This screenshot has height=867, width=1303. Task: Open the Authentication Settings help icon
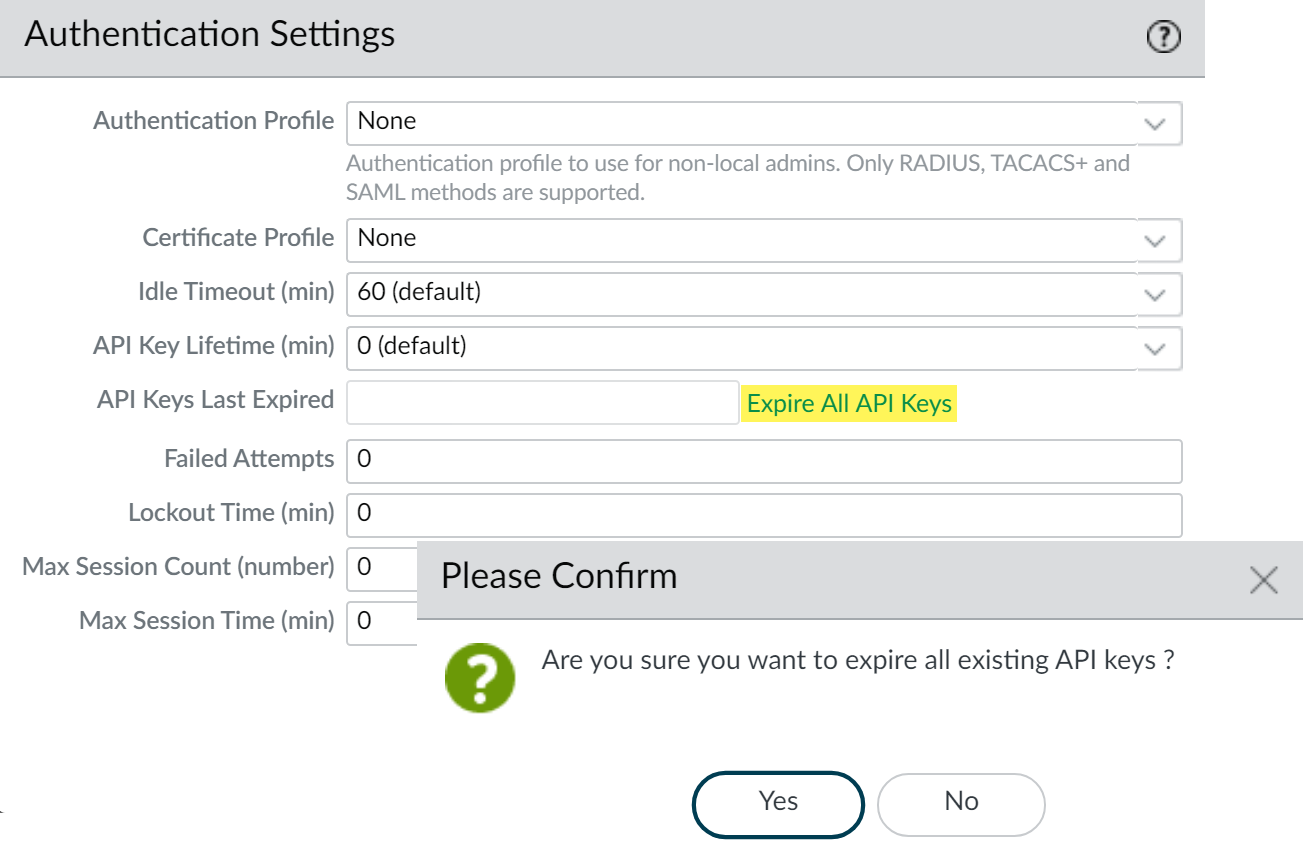coord(1163,38)
